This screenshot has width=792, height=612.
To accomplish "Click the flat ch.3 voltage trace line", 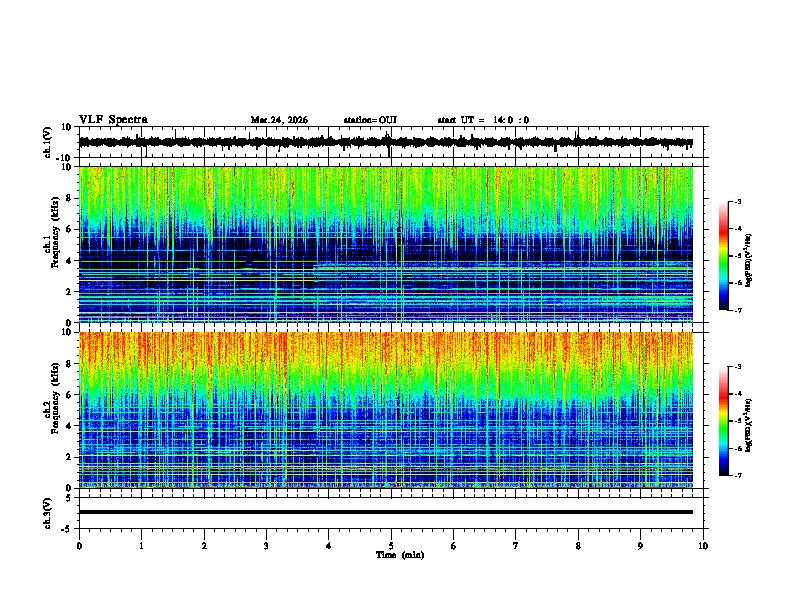I will tap(386, 512).
